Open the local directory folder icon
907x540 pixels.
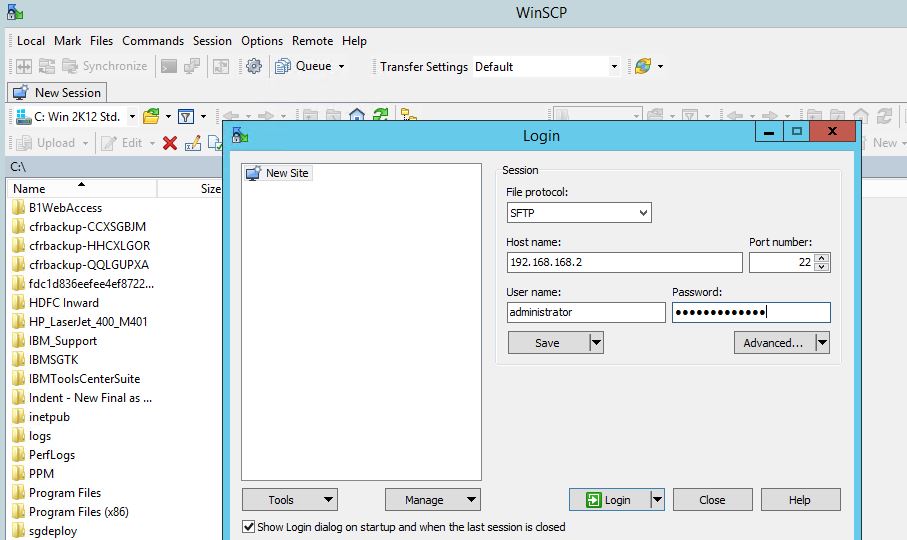pos(151,116)
